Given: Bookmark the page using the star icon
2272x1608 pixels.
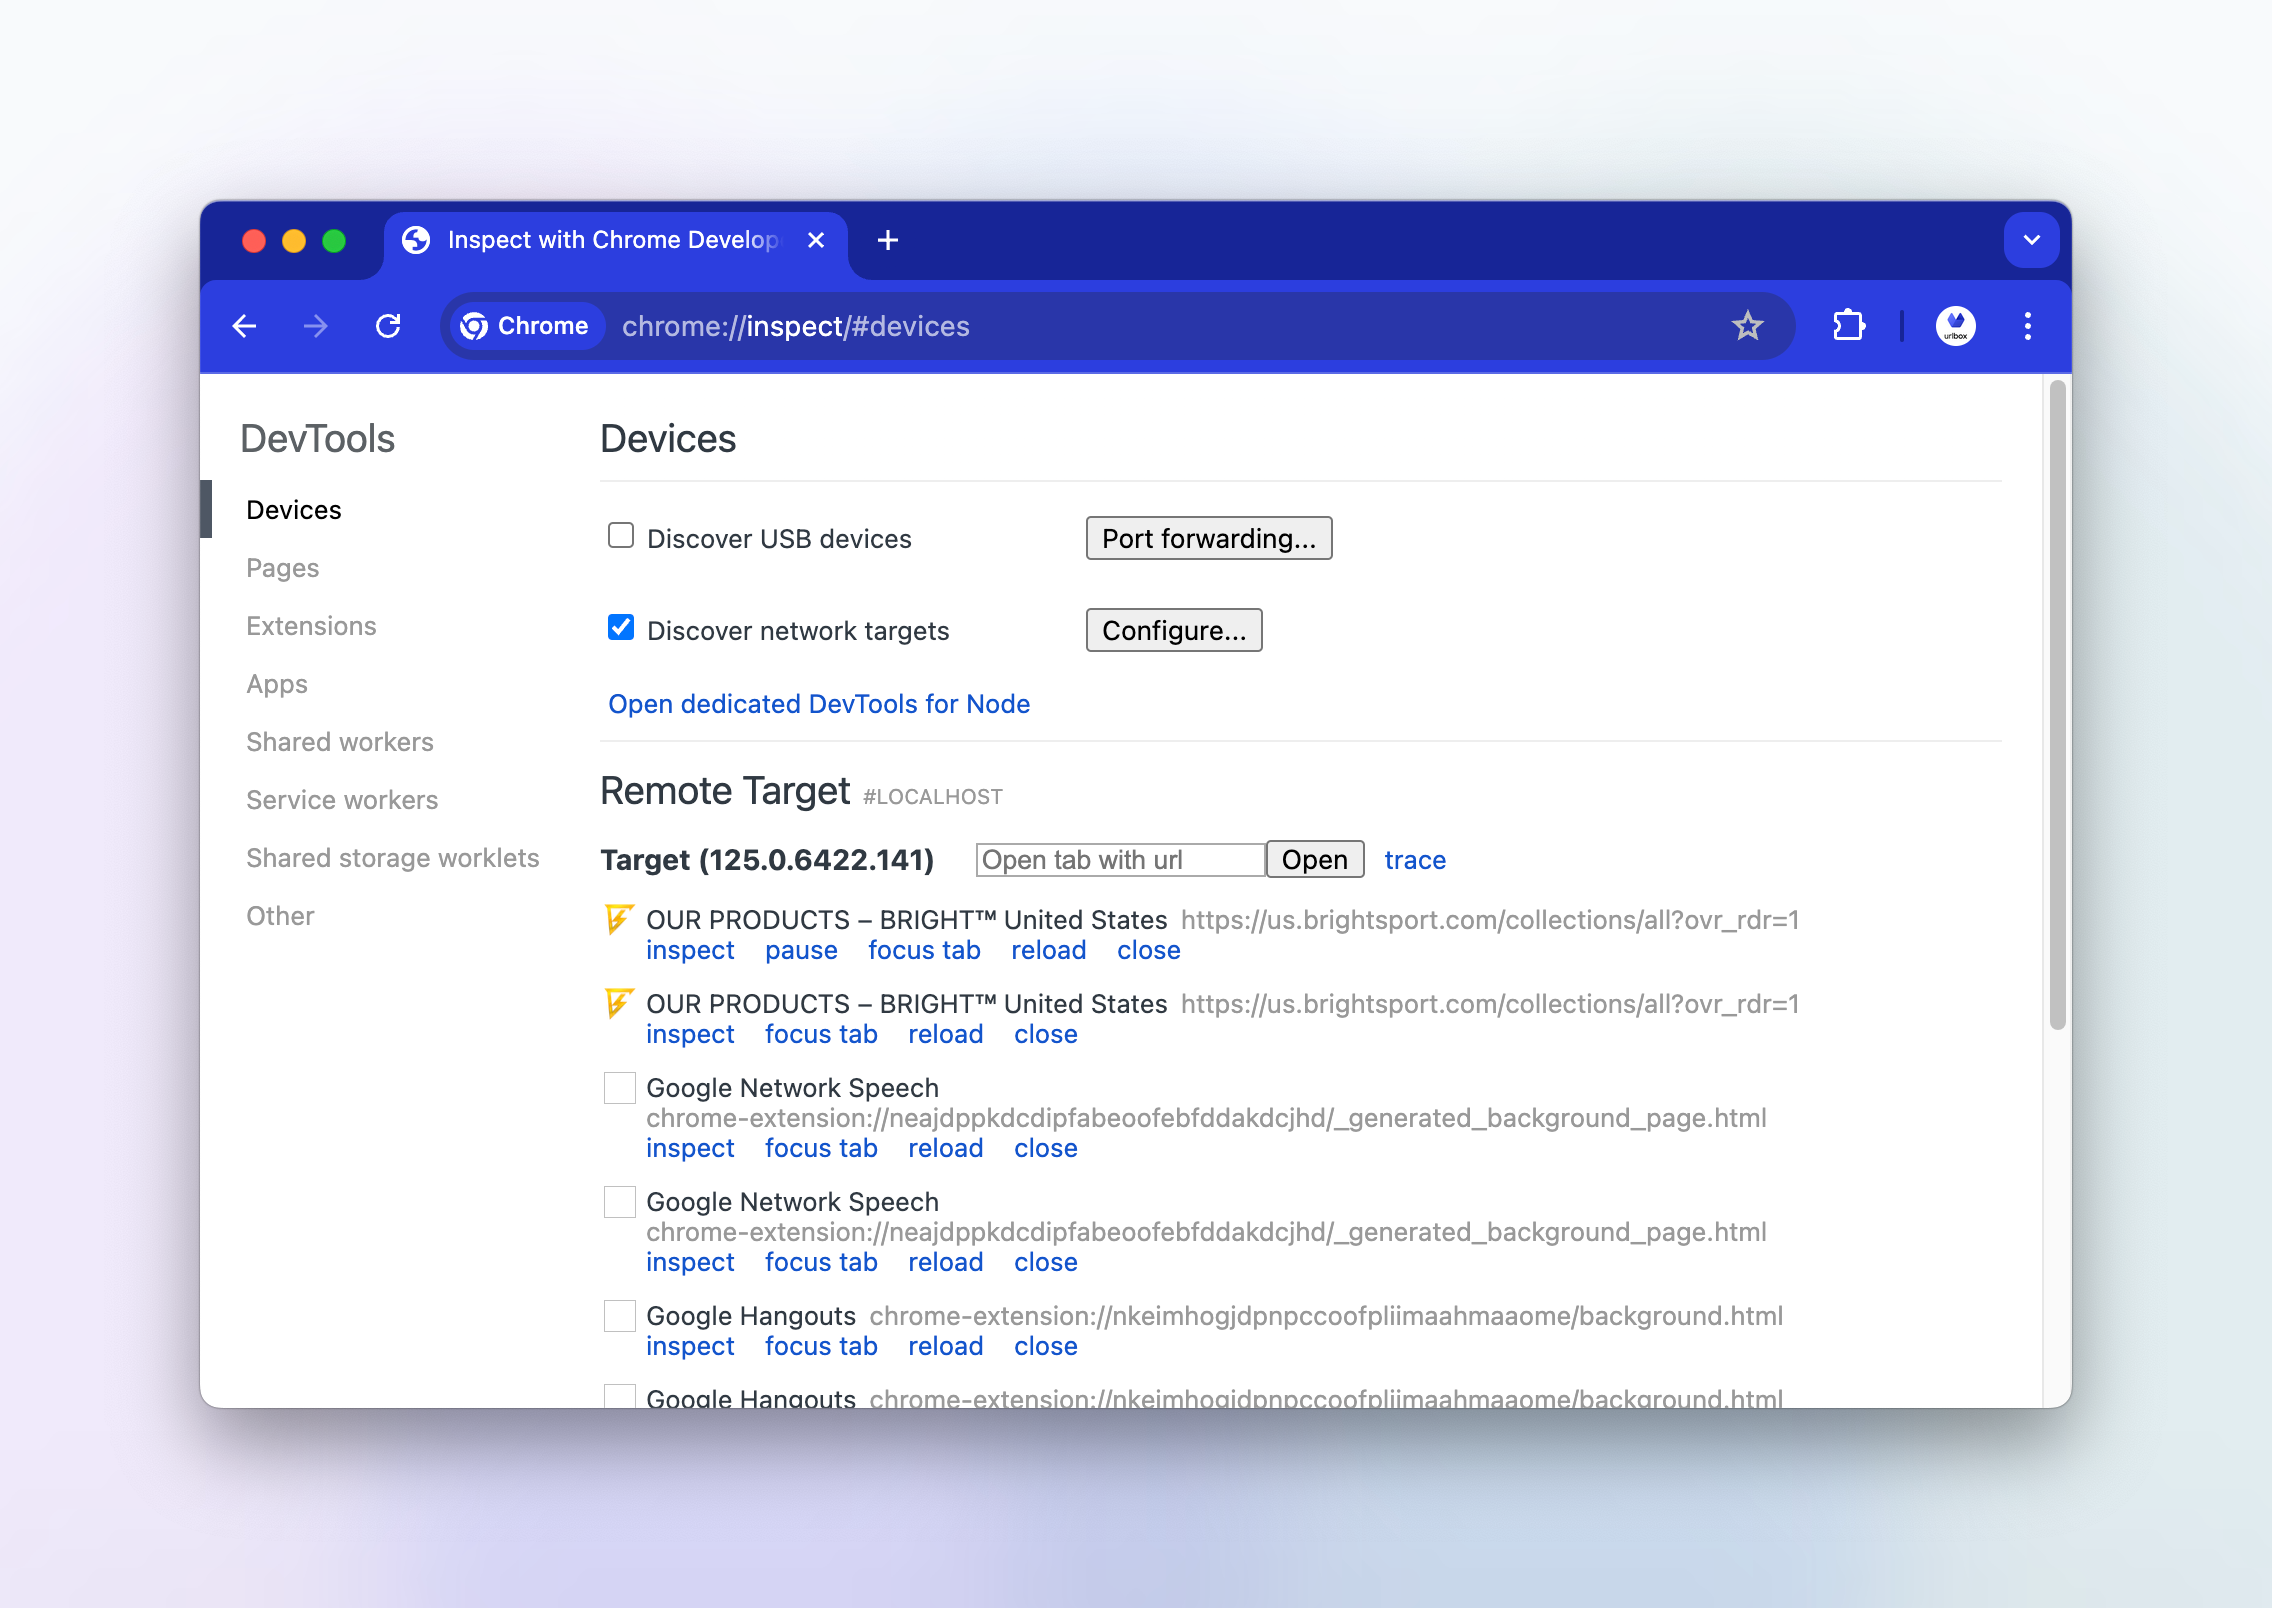Looking at the screenshot, I should coord(1746,326).
